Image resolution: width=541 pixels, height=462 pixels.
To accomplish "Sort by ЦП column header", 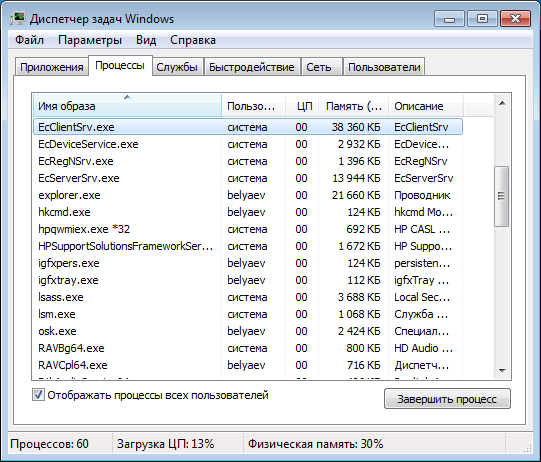I will tap(302, 106).
